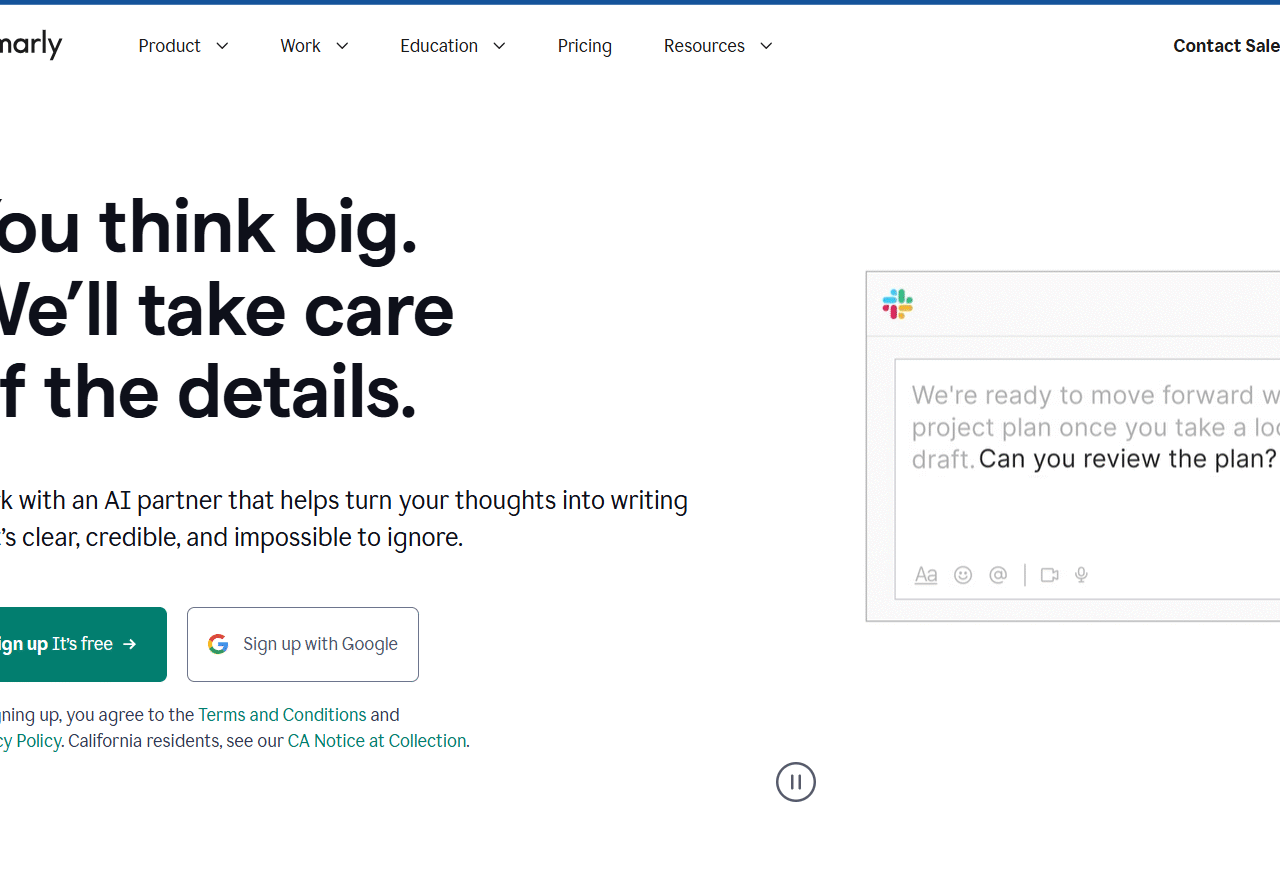View the CA Notice at Collection
This screenshot has width=1280, height=874.
(x=377, y=741)
